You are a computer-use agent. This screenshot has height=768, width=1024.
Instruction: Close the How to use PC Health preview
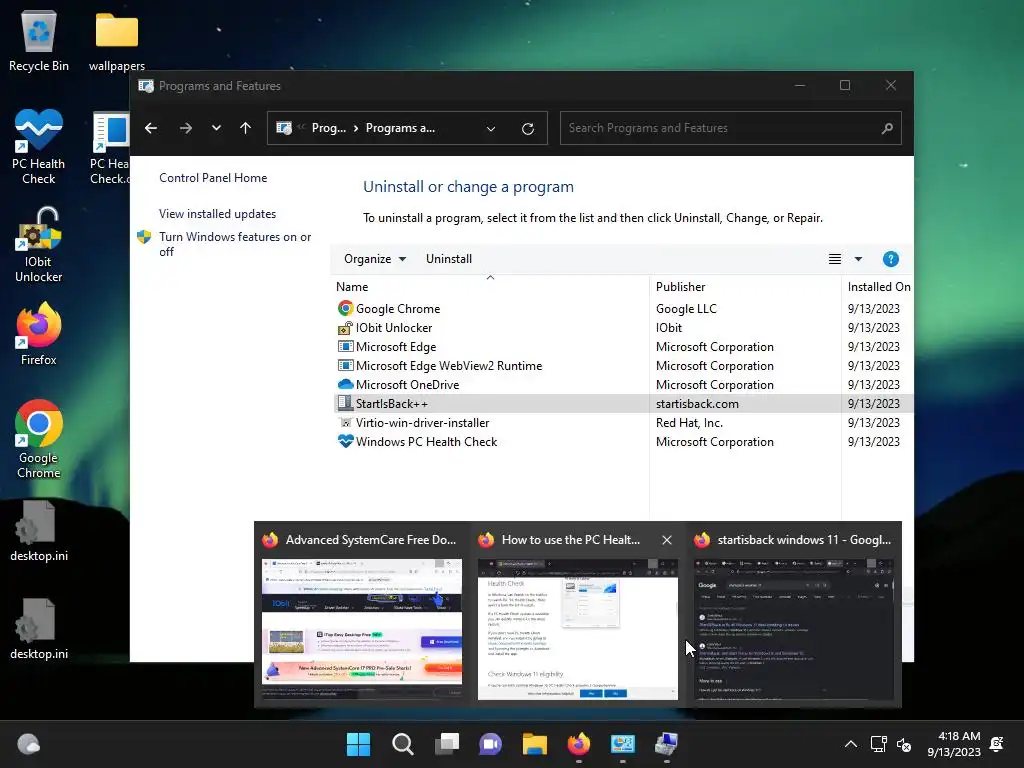(667, 540)
